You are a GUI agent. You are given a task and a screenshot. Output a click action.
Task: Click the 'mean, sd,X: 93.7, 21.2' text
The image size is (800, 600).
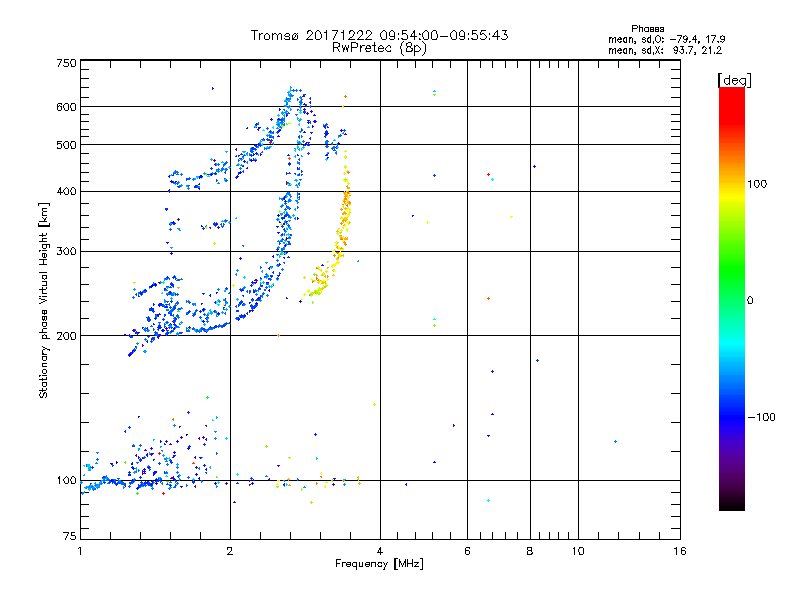click(x=665, y=50)
